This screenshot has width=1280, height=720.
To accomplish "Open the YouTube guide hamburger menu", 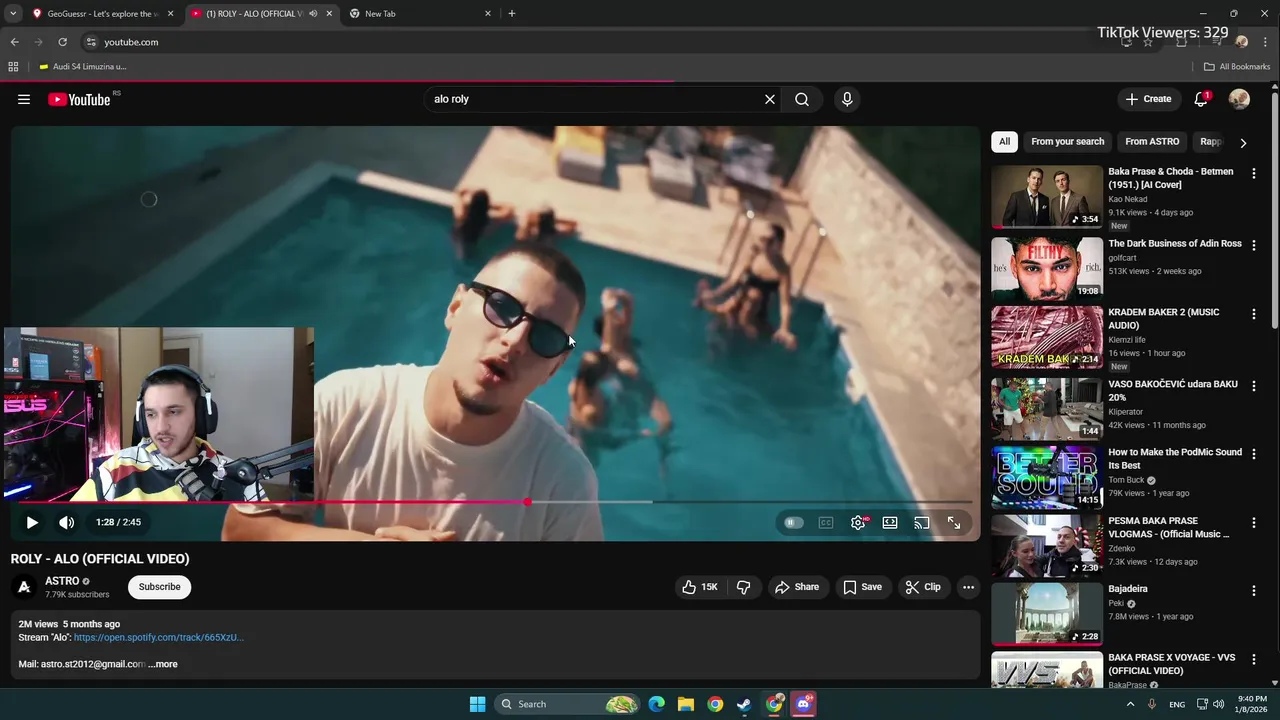I will tap(24, 99).
